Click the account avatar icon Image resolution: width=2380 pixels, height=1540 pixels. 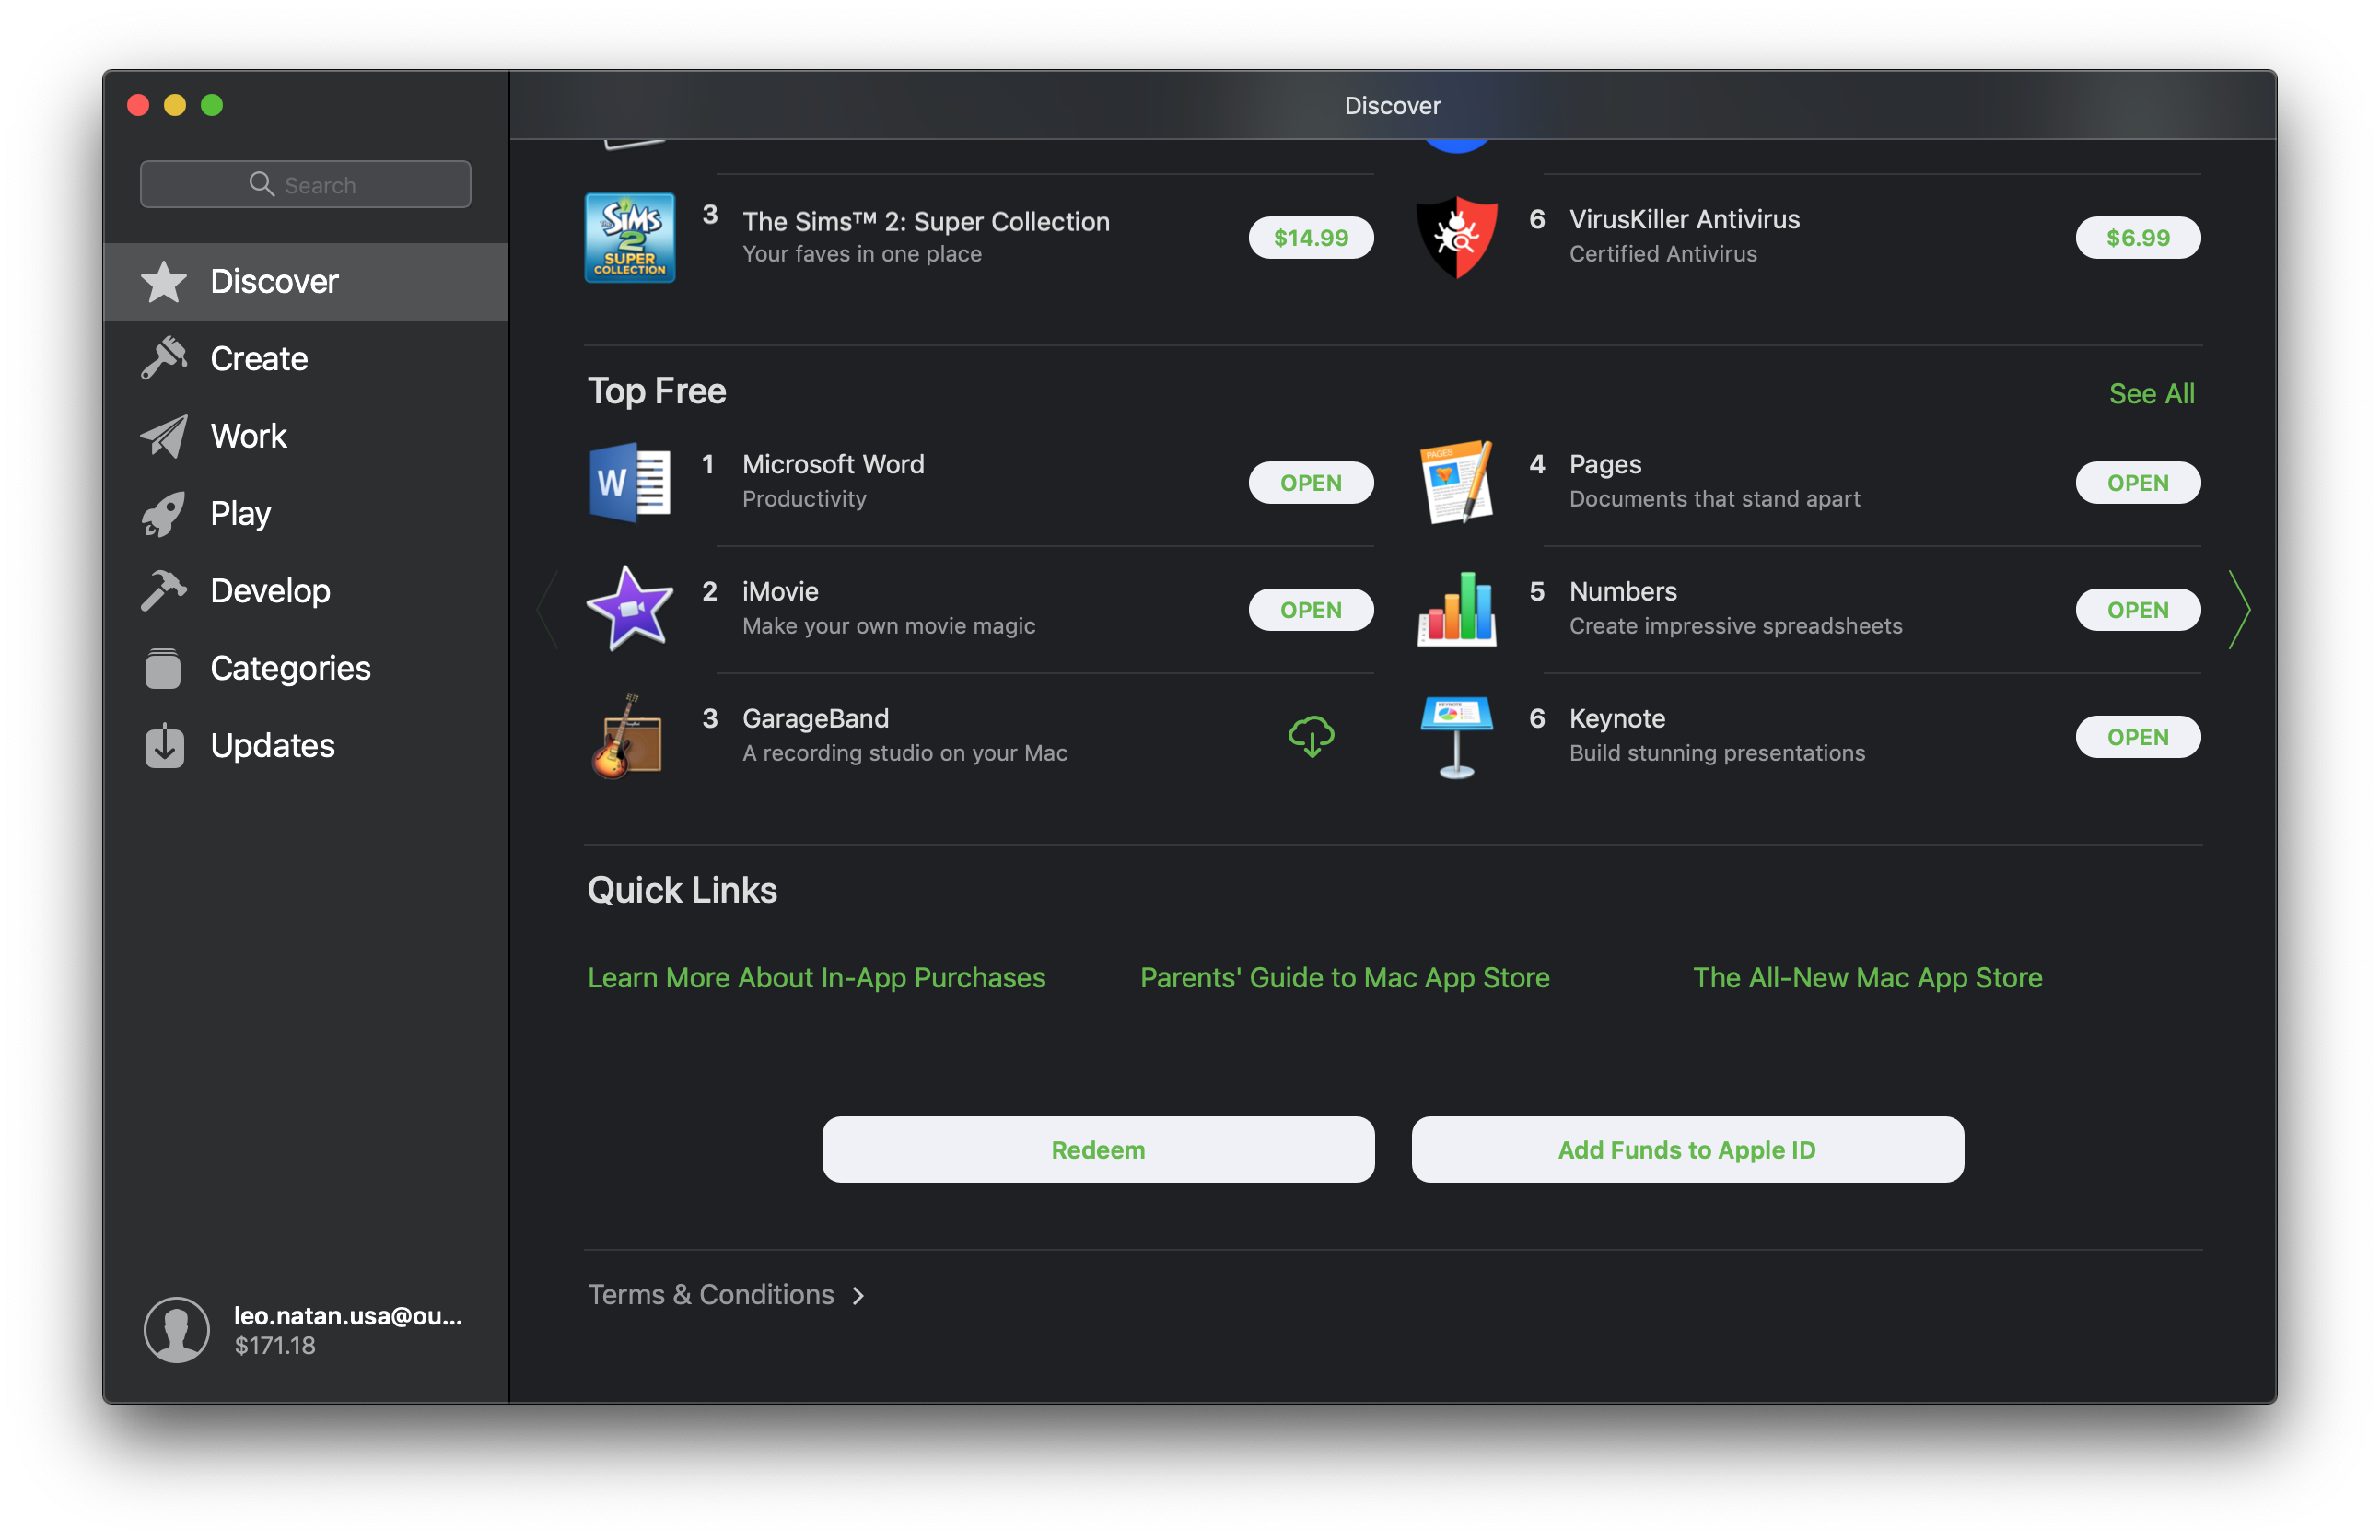click(176, 1330)
